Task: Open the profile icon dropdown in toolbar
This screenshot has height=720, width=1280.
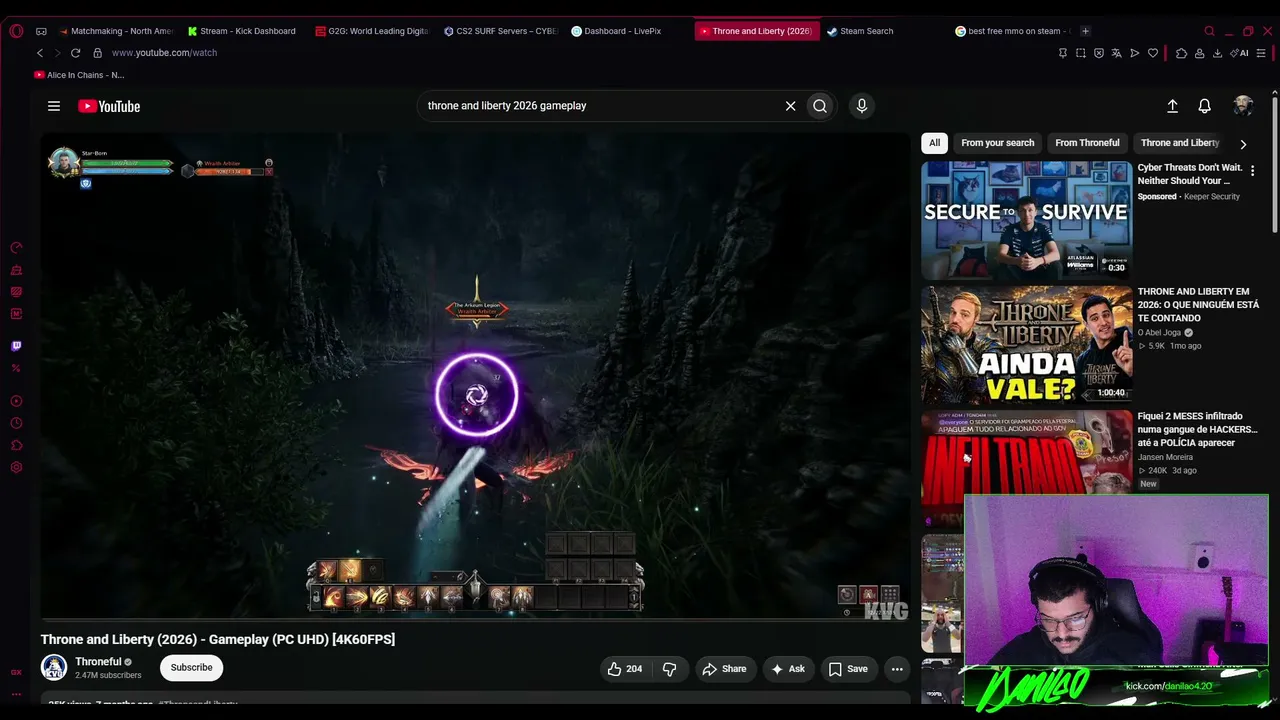Action: click(1199, 53)
